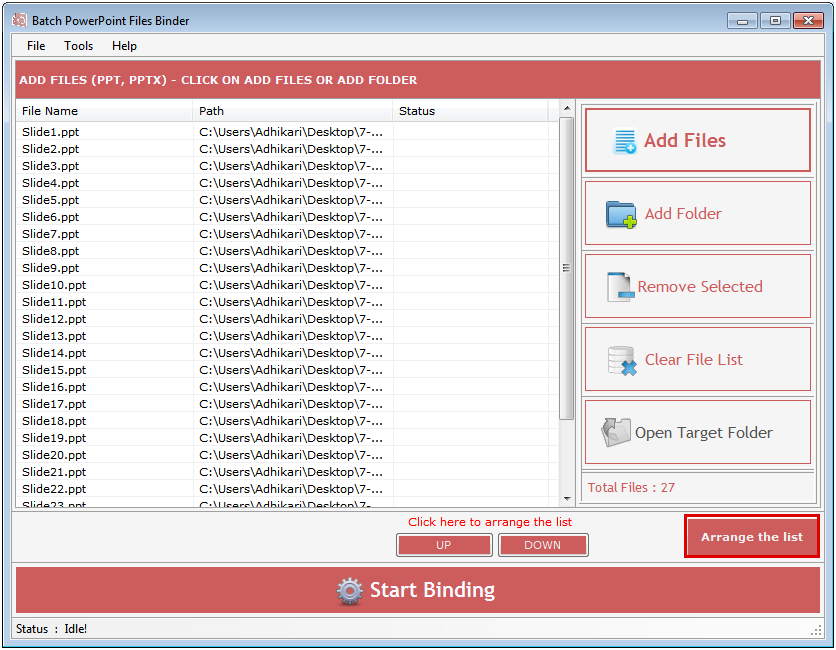836x650 pixels.
Task: Select Slide4.ppt in the file list
Action: [51, 183]
